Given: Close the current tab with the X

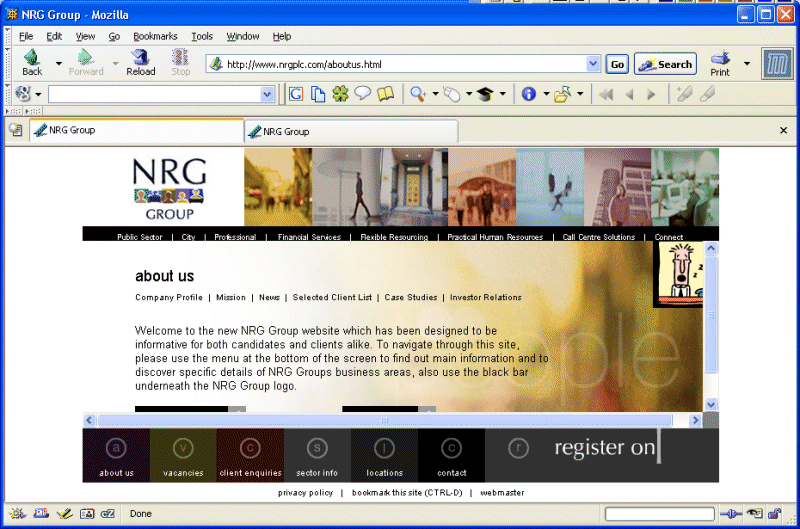Looking at the screenshot, I should tap(784, 131).
